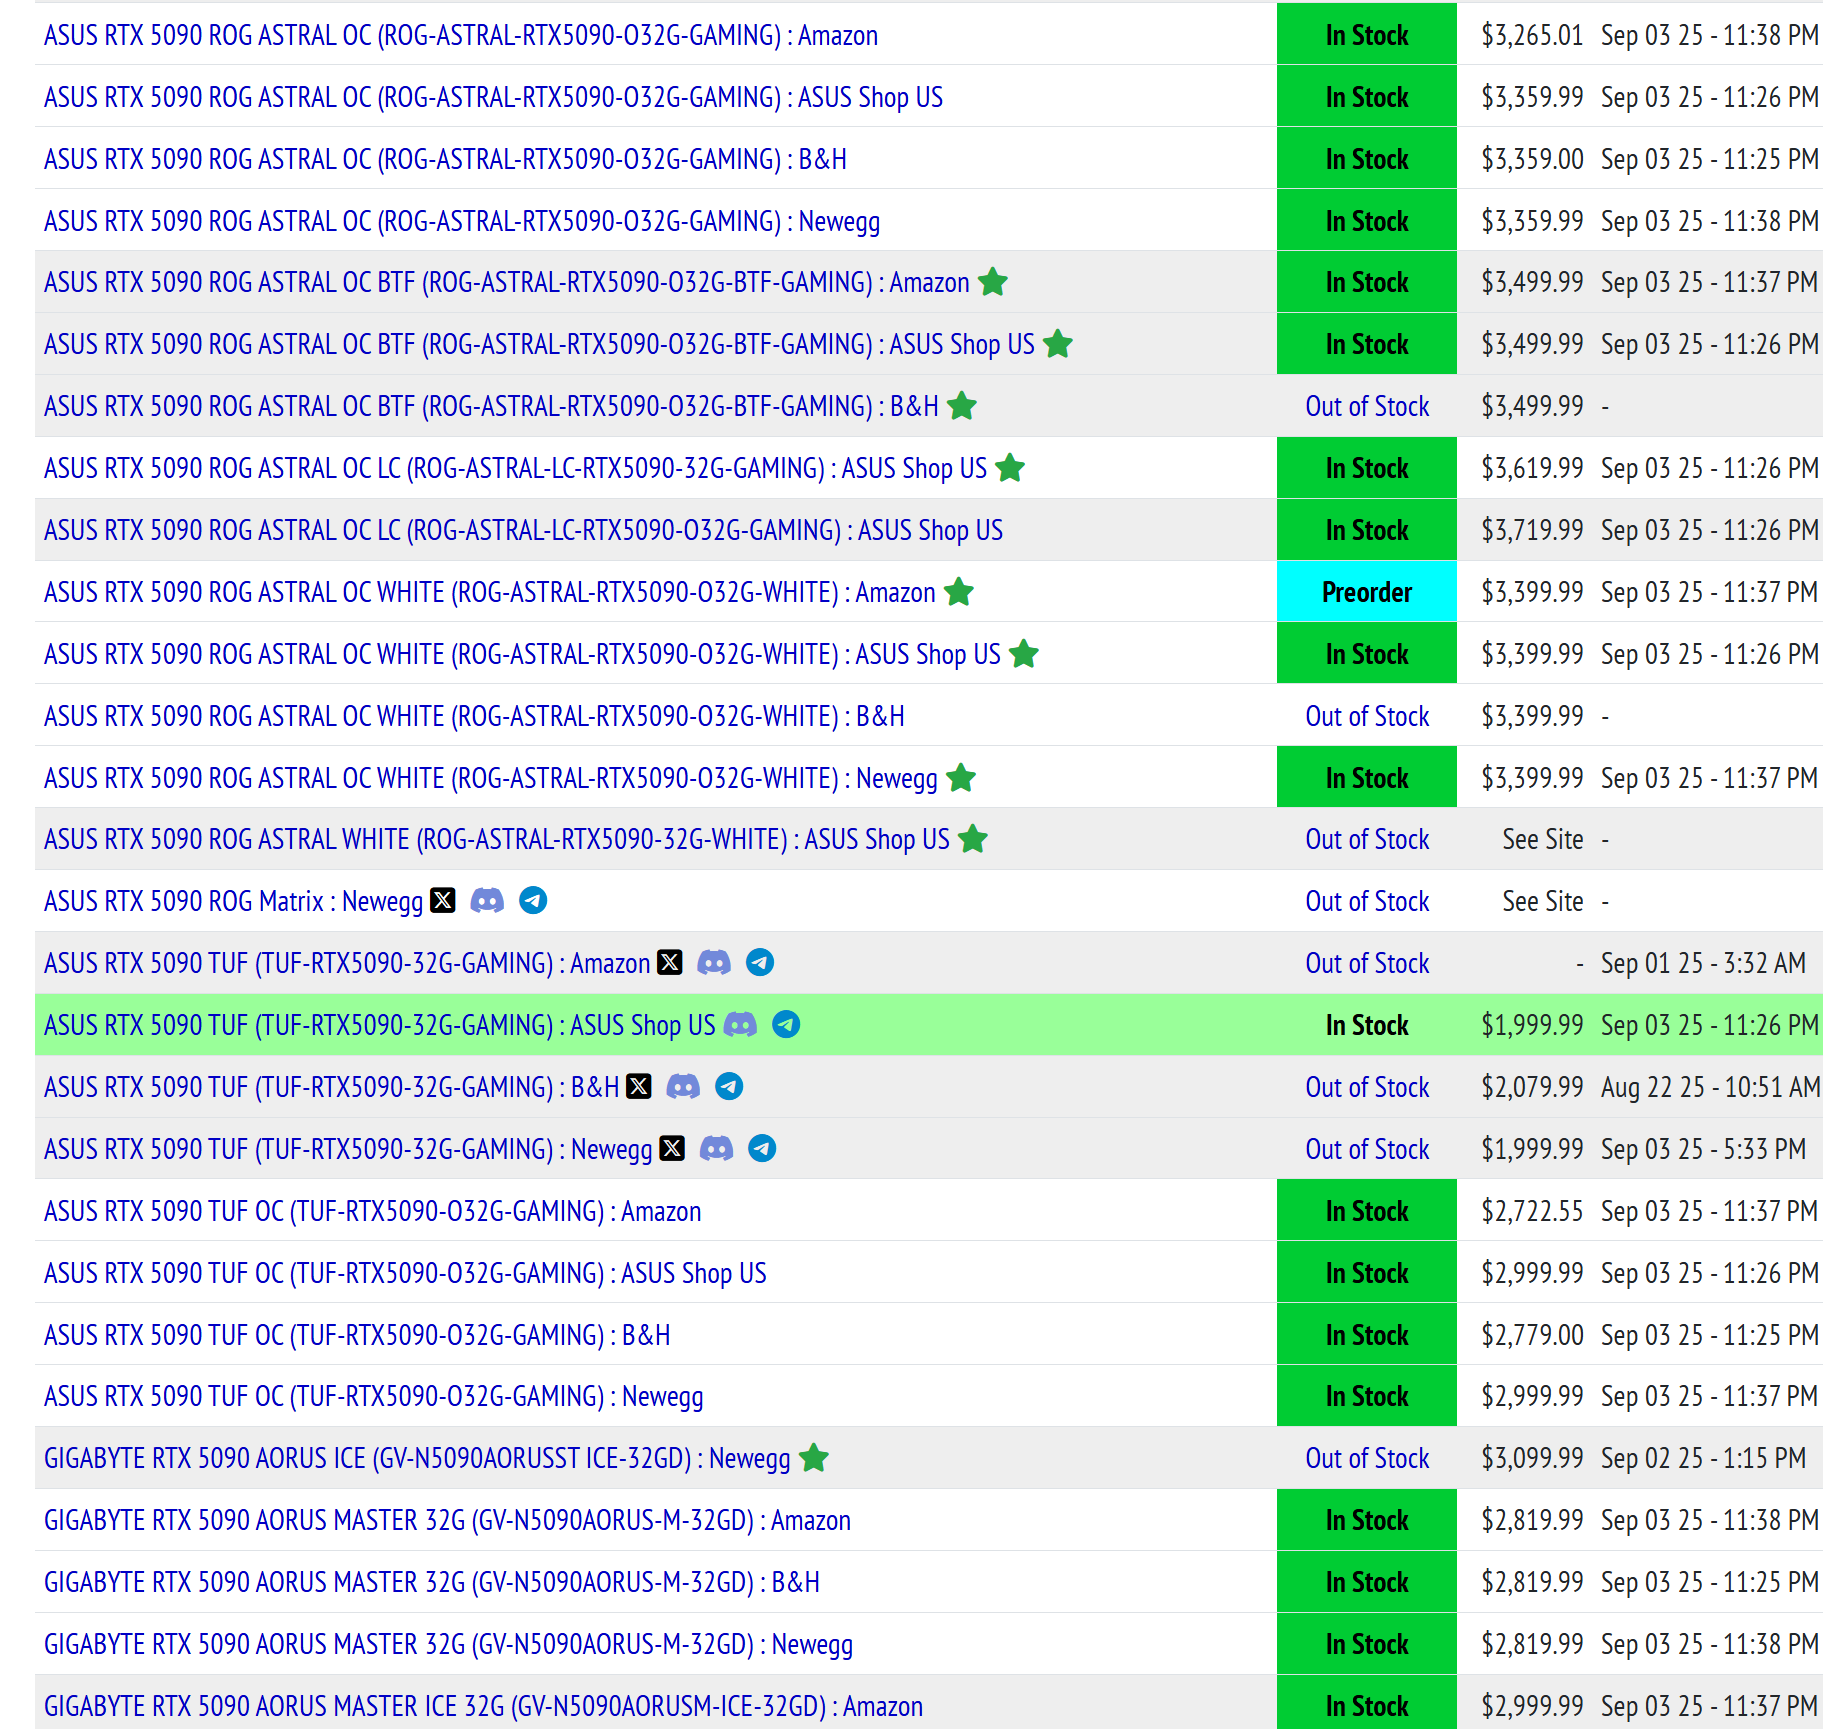Click the $3,359.00 price
This screenshot has height=1729, width=1823.
[1532, 159]
